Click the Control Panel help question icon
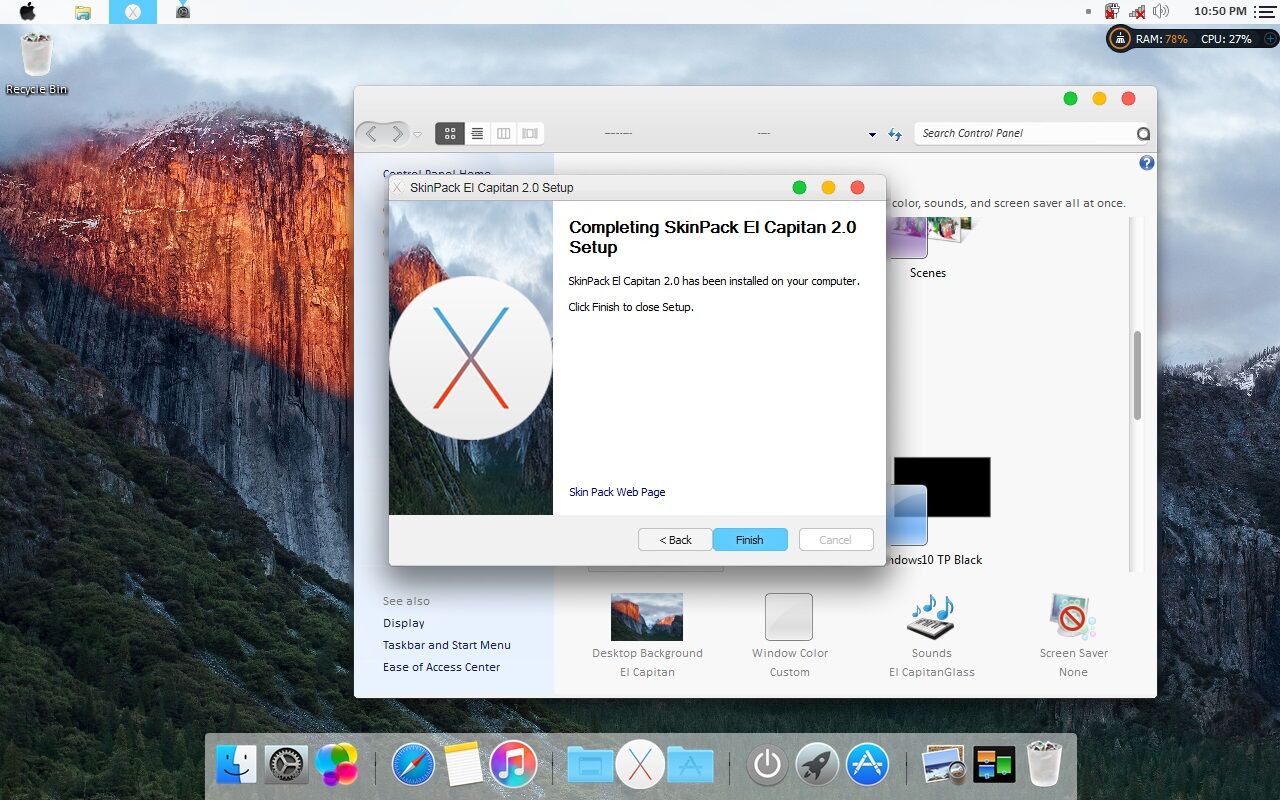The height and width of the screenshot is (800, 1280). point(1147,163)
